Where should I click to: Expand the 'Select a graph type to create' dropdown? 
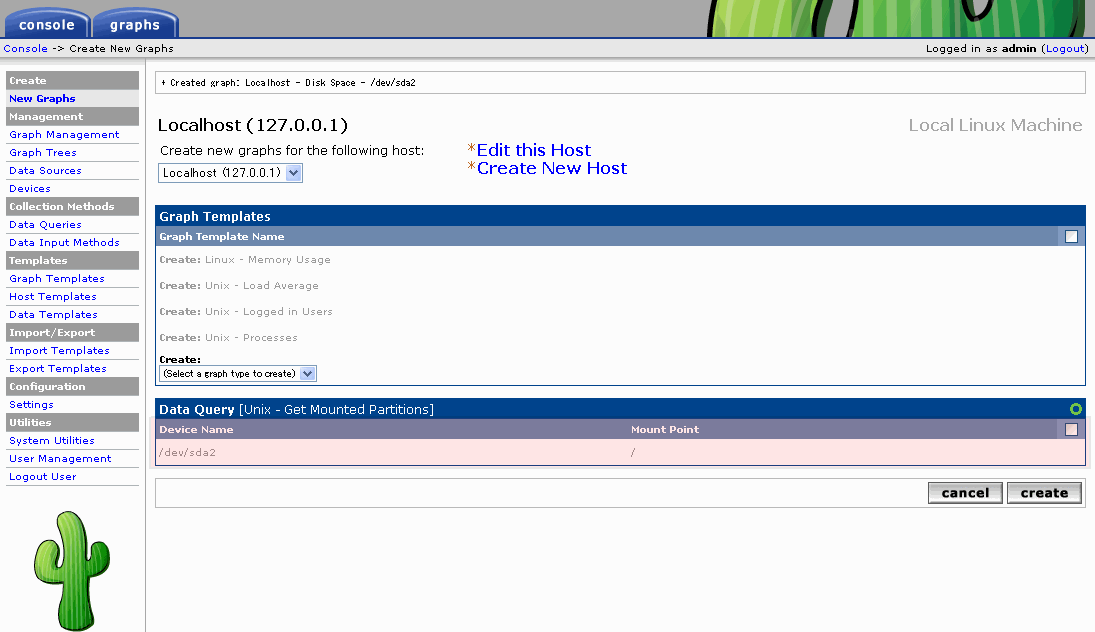238,374
